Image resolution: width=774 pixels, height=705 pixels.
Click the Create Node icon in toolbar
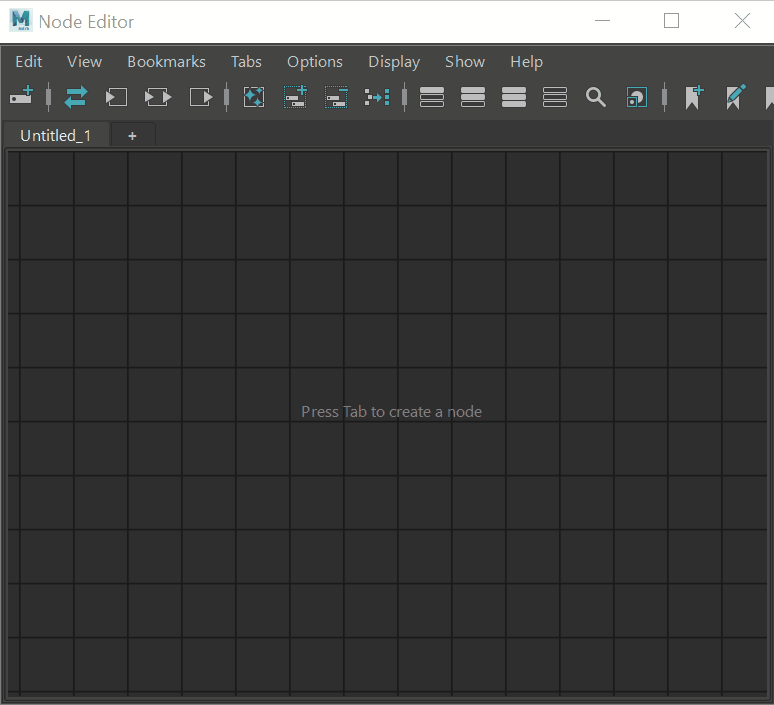21,97
